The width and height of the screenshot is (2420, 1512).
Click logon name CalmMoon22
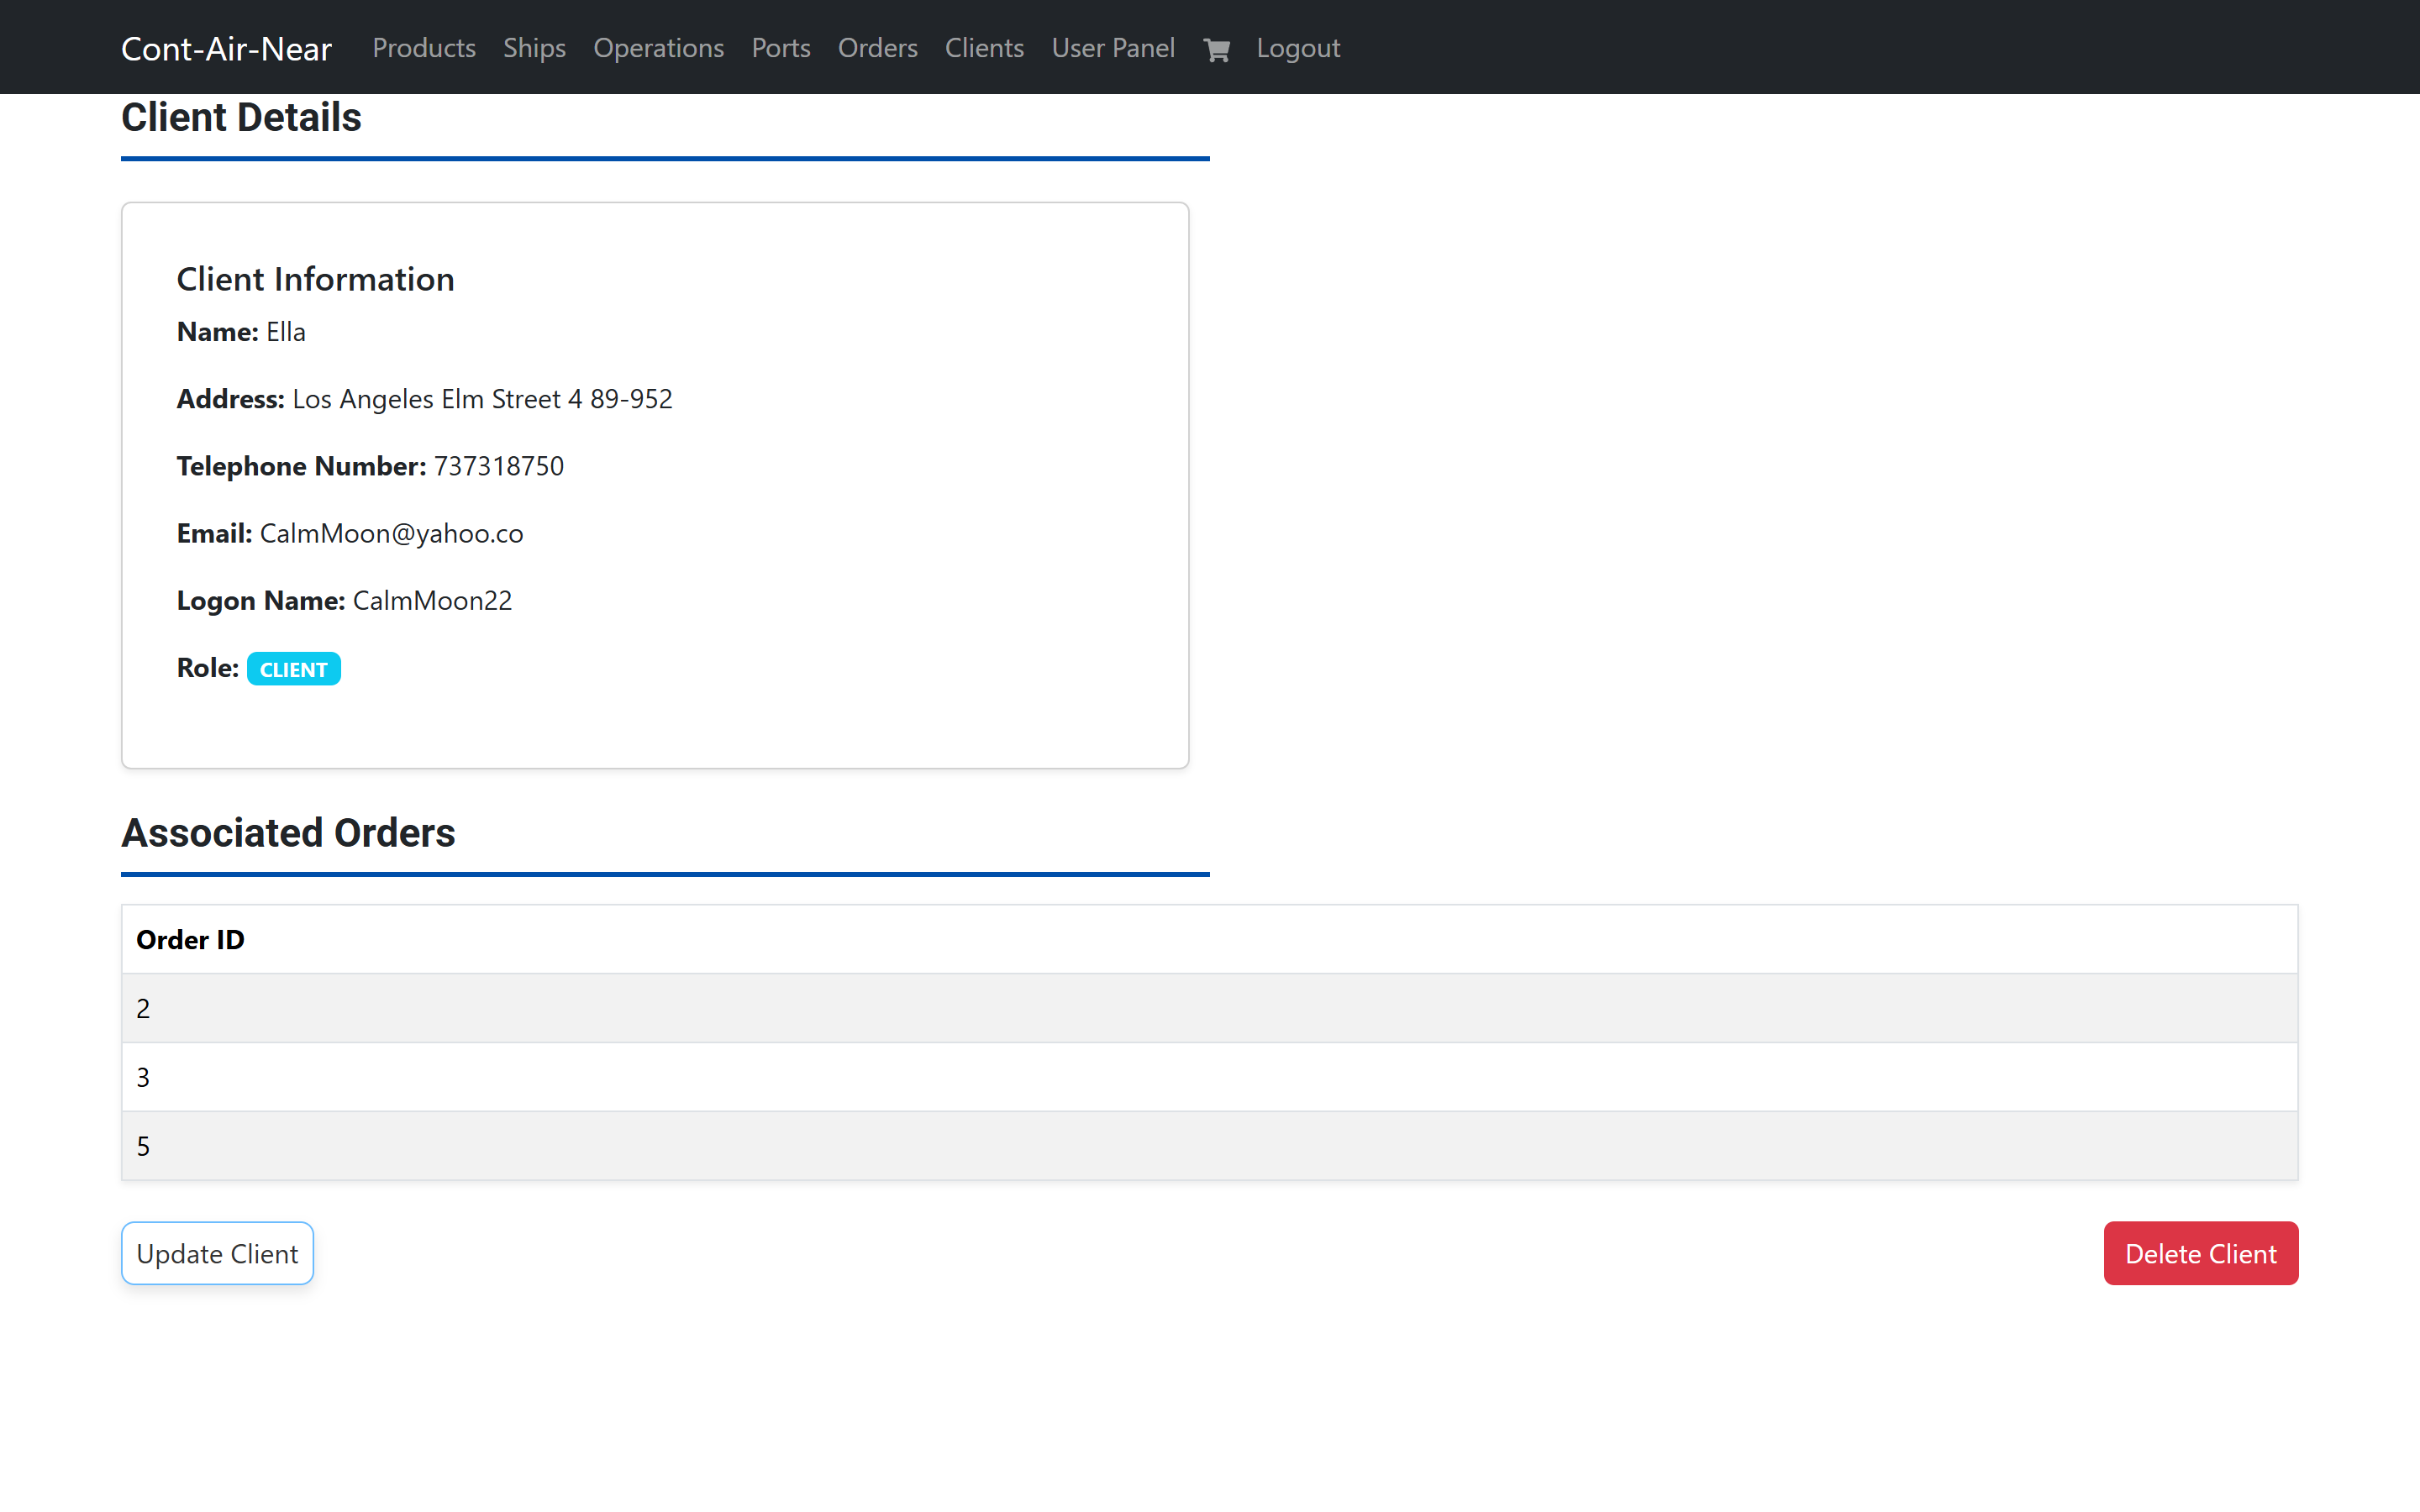[432, 601]
